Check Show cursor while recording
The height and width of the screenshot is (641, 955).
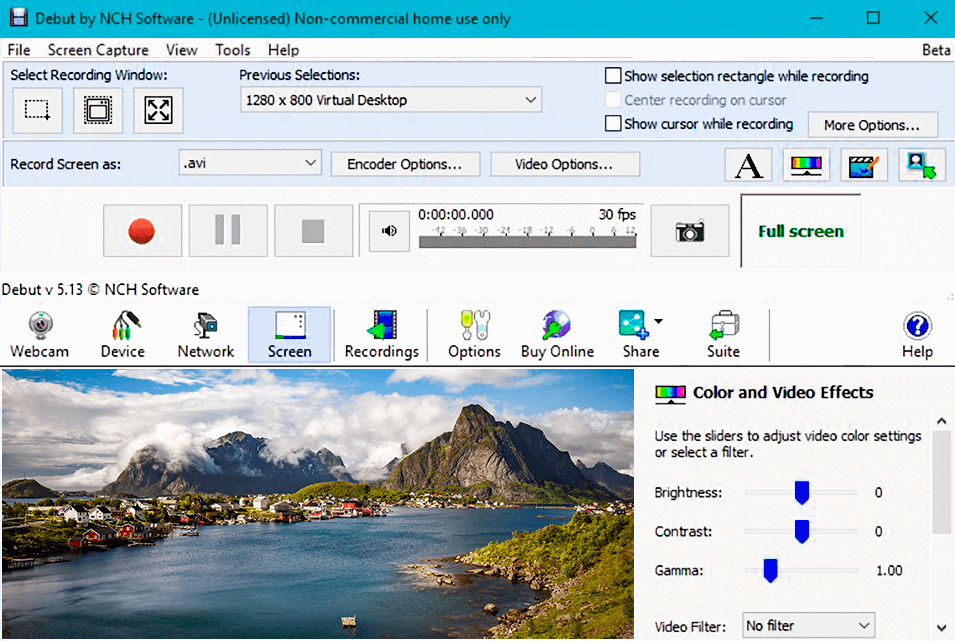click(611, 124)
